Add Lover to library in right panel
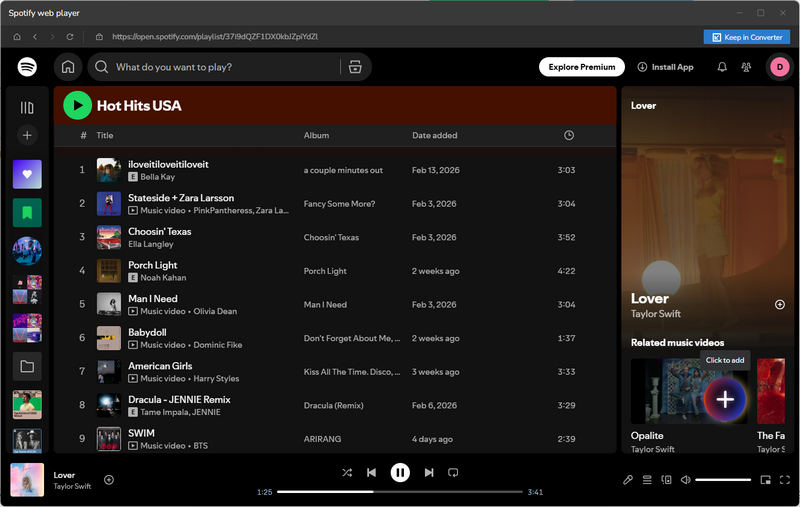 coord(780,305)
